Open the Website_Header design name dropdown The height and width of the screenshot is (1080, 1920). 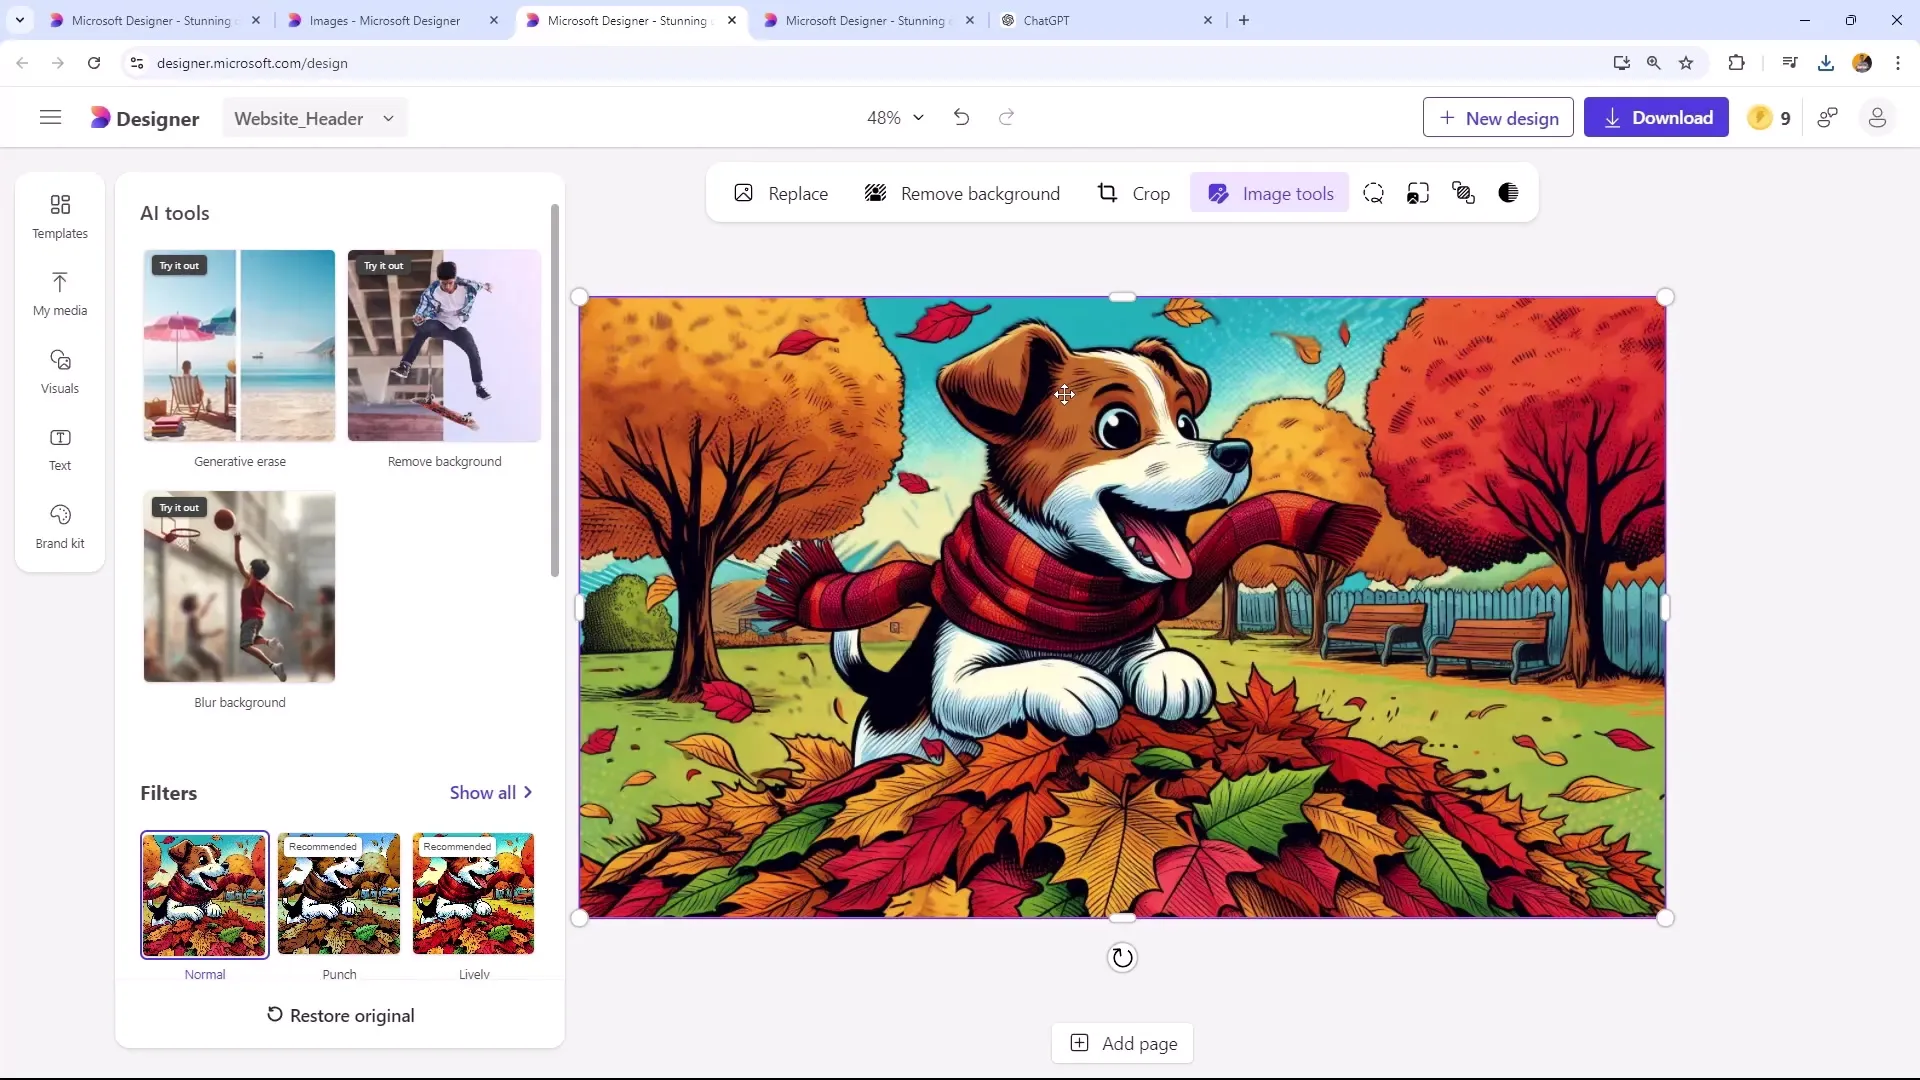pyautogui.click(x=314, y=118)
